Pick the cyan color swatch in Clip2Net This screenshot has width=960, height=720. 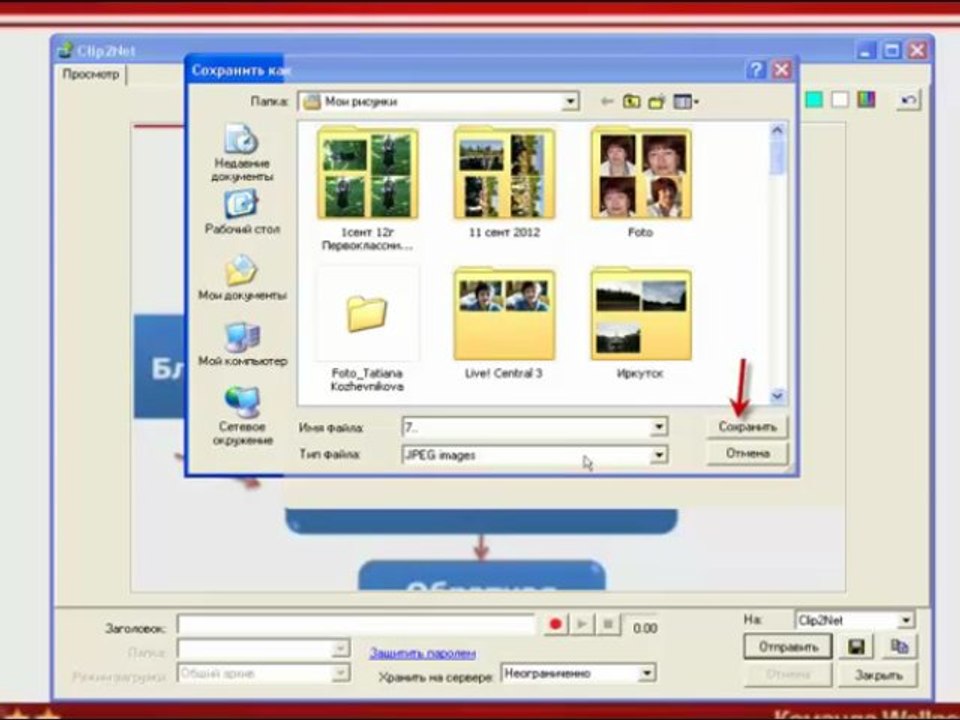click(814, 100)
